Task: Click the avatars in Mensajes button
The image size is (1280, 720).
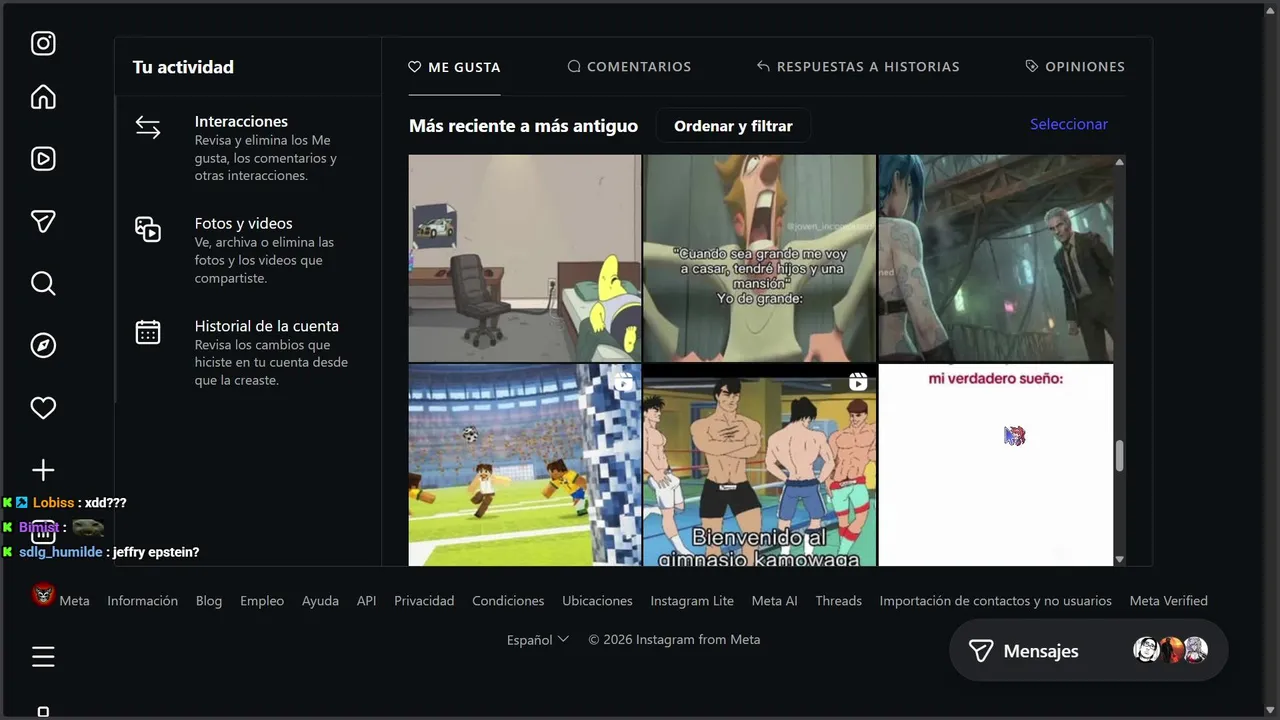Action: point(1170,650)
